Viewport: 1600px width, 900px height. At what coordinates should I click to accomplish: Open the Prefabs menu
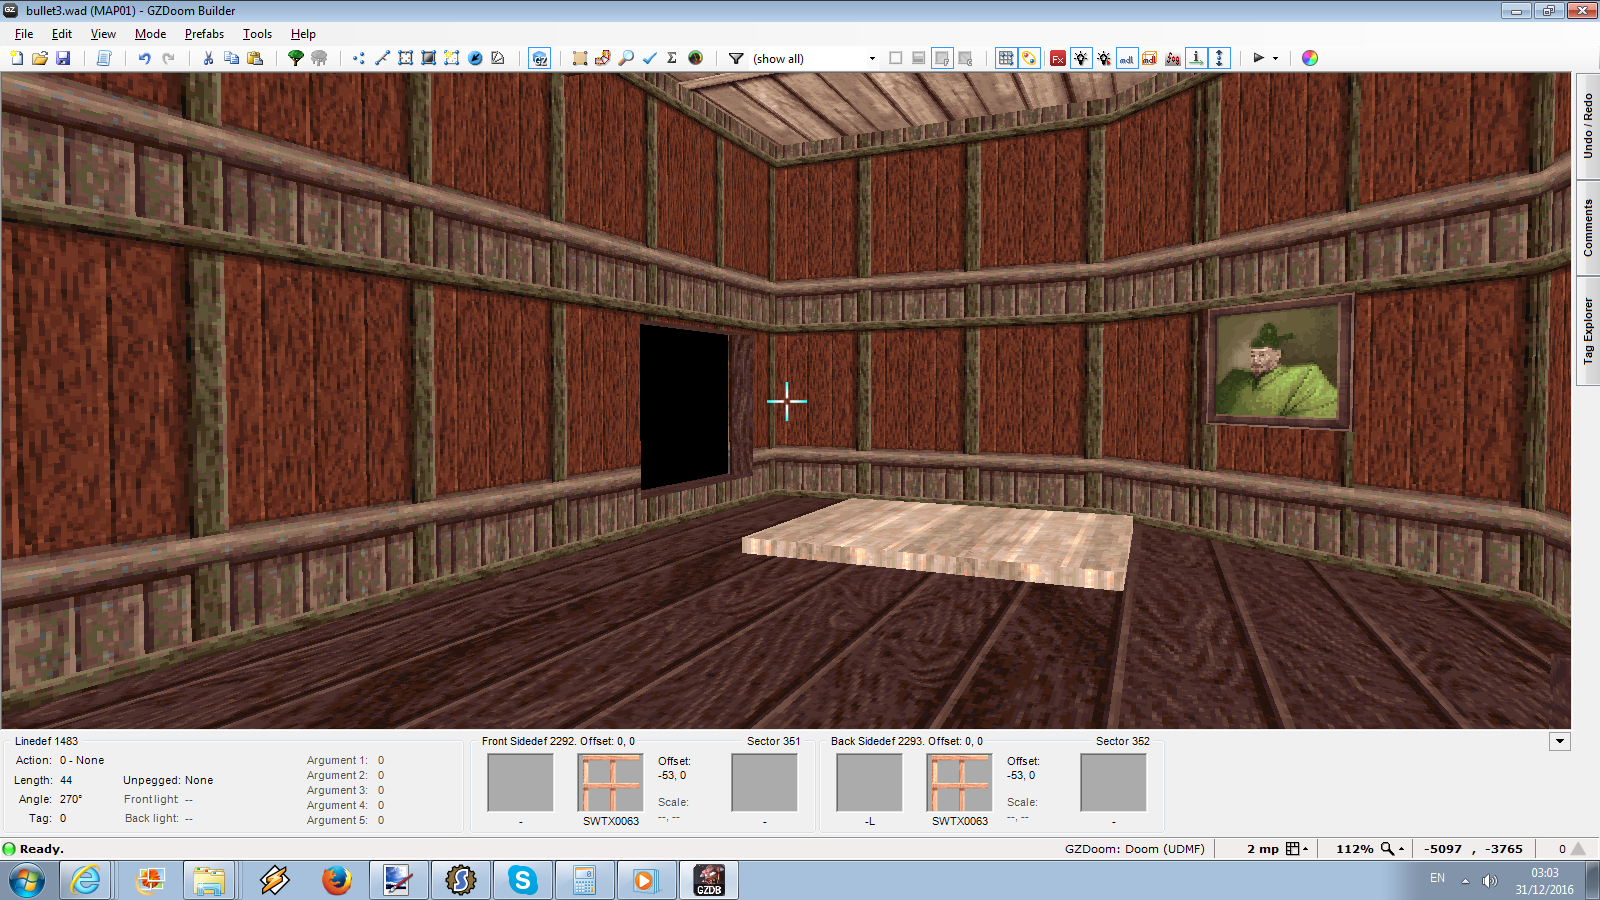[204, 34]
